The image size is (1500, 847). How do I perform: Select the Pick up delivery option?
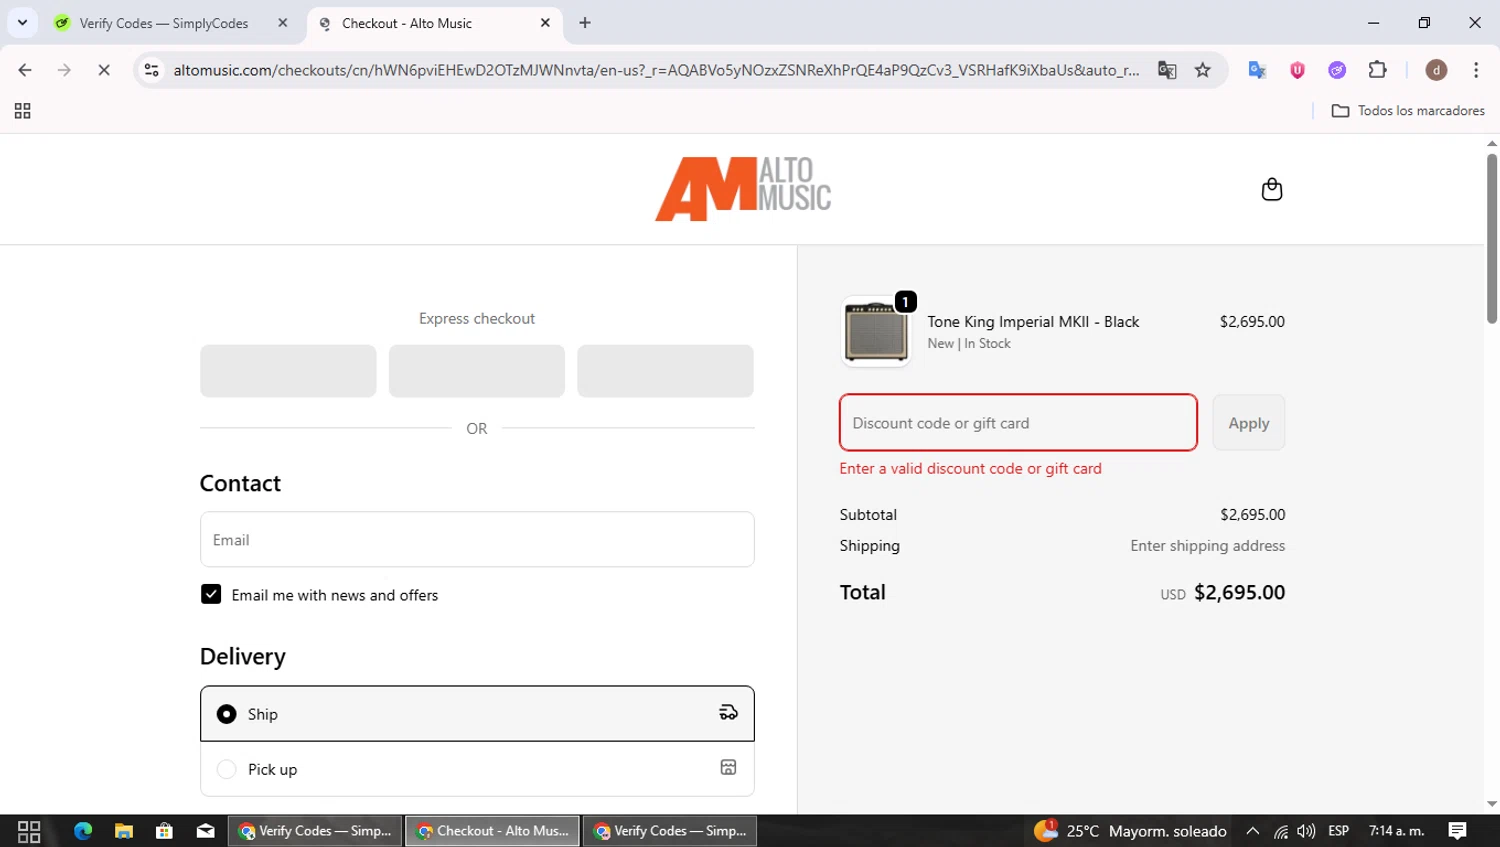477,768
